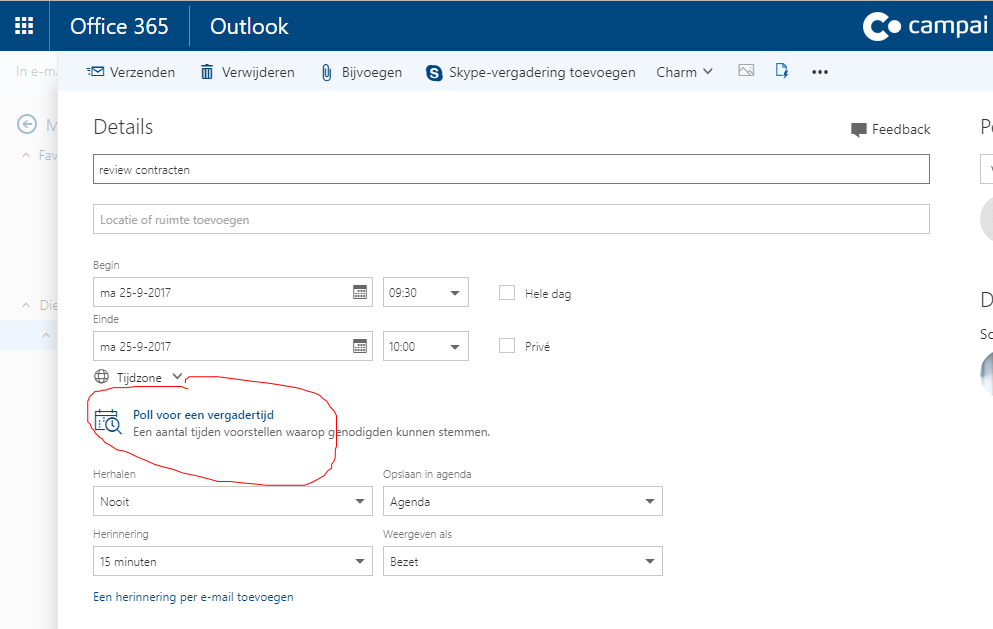Open the image insert icon
Image resolution: width=993 pixels, height=629 pixels.
746,71
